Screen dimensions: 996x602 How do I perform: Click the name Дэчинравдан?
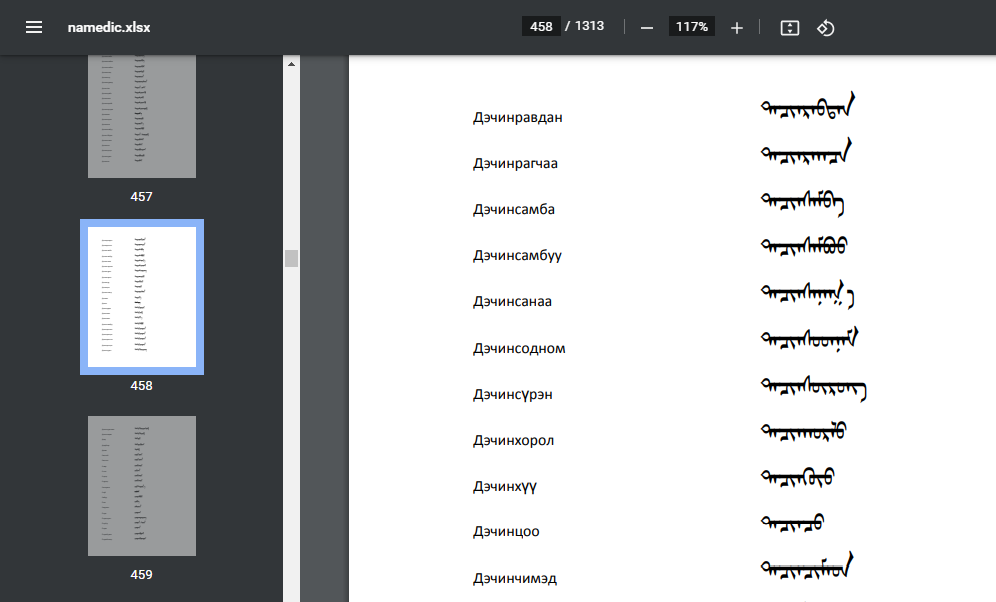point(517,117)
